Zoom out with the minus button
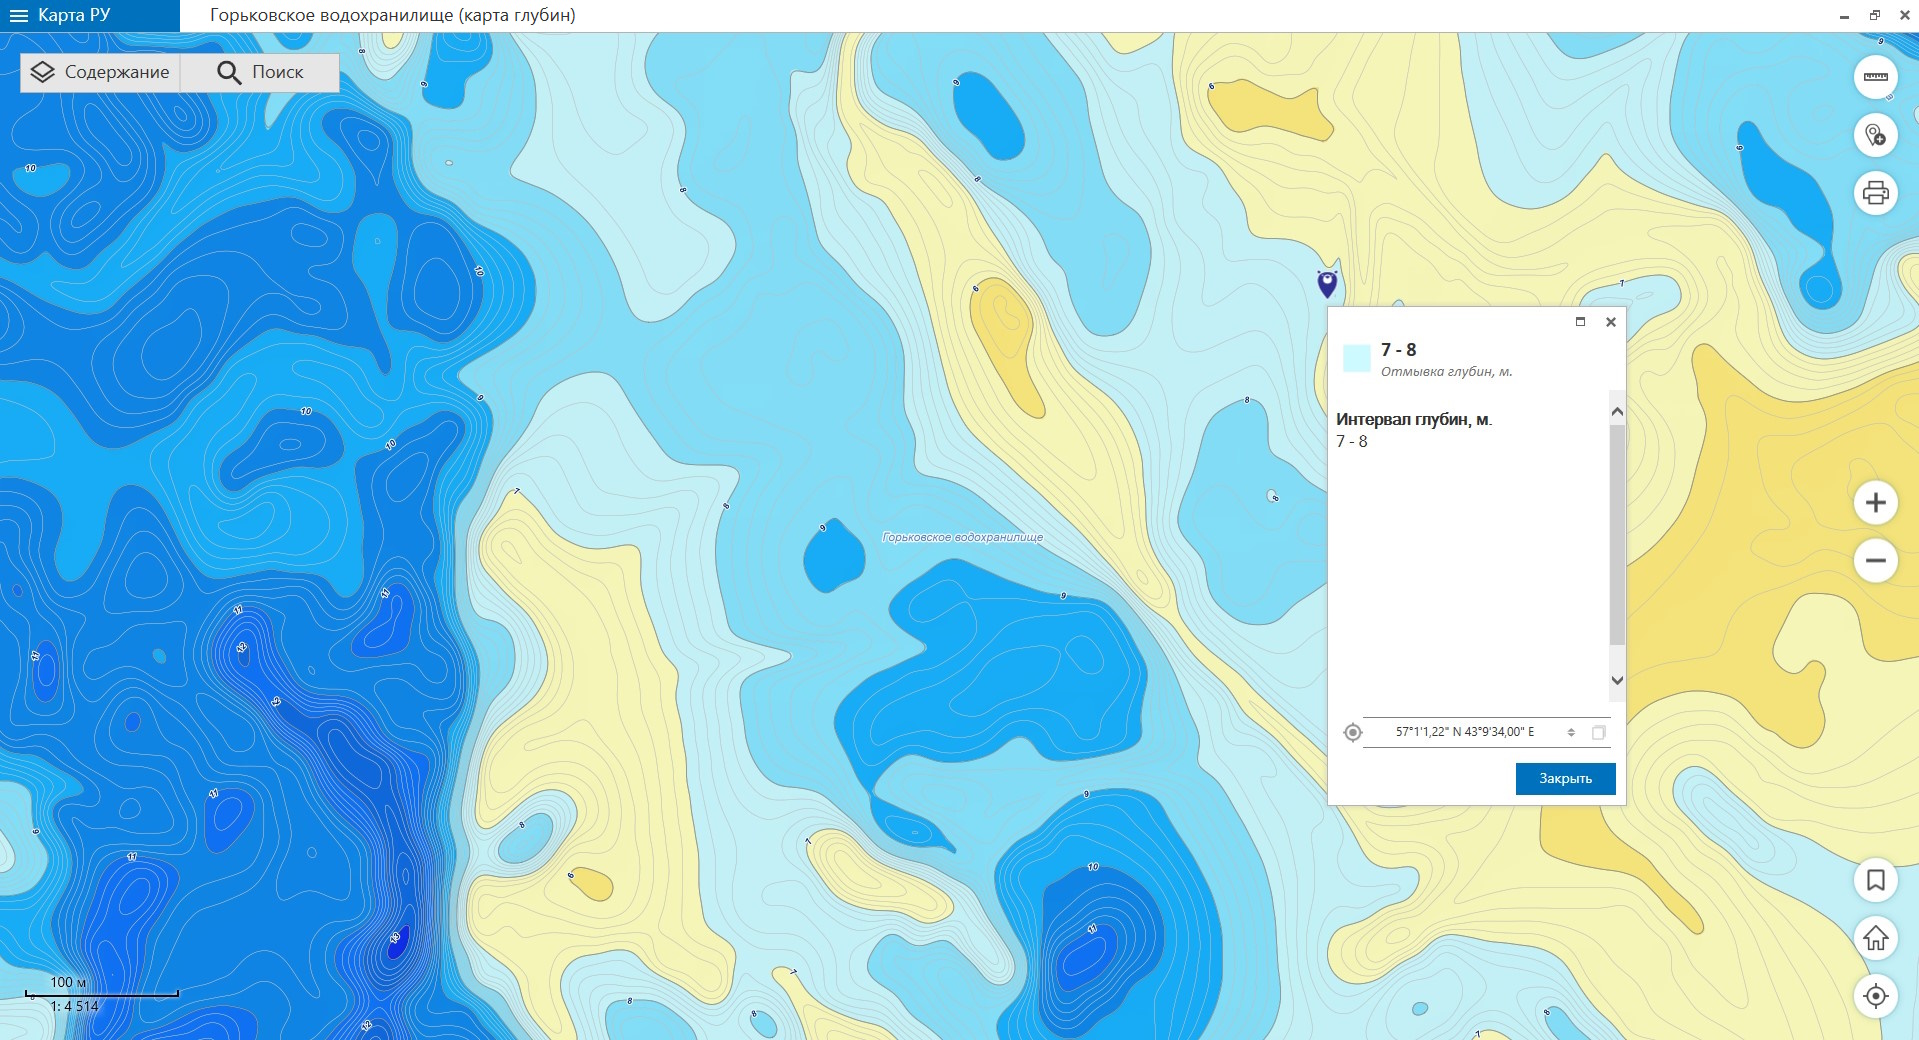The image size is (1919, 1040). click(x=1875, y=560)
